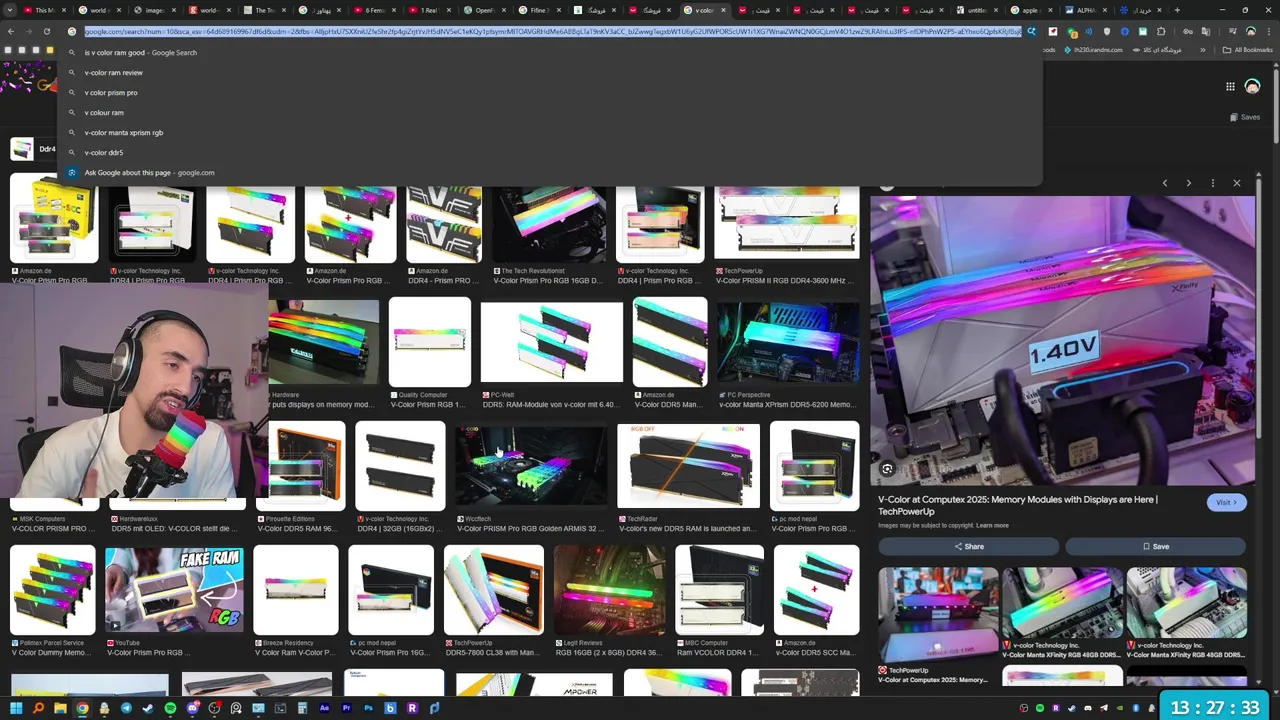Open Discord from the taskbar
This screenshot has width=1280, height=720.
pos(192,708)
